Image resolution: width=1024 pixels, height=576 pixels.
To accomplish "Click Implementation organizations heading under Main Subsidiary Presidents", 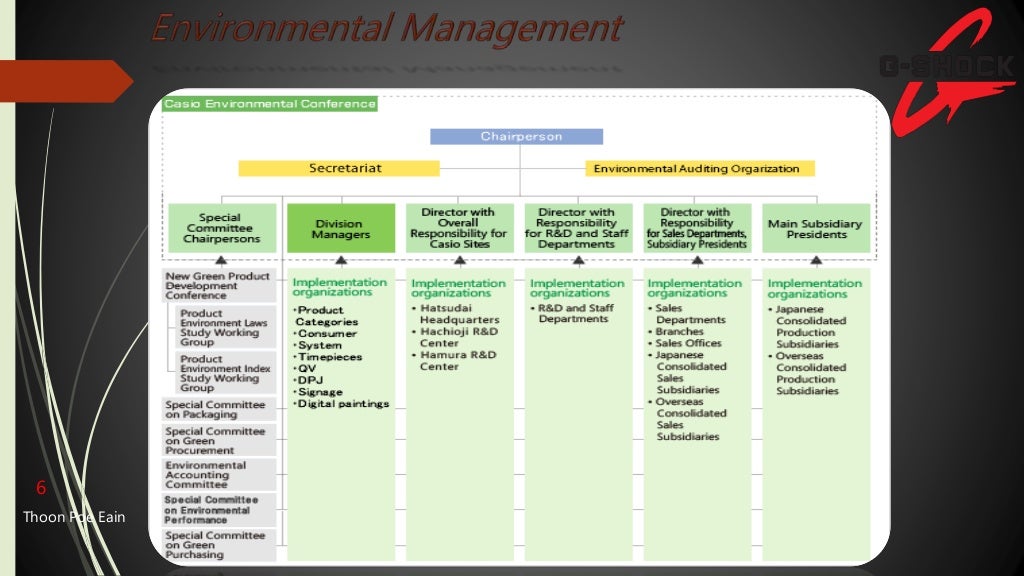I will point(815,289).
